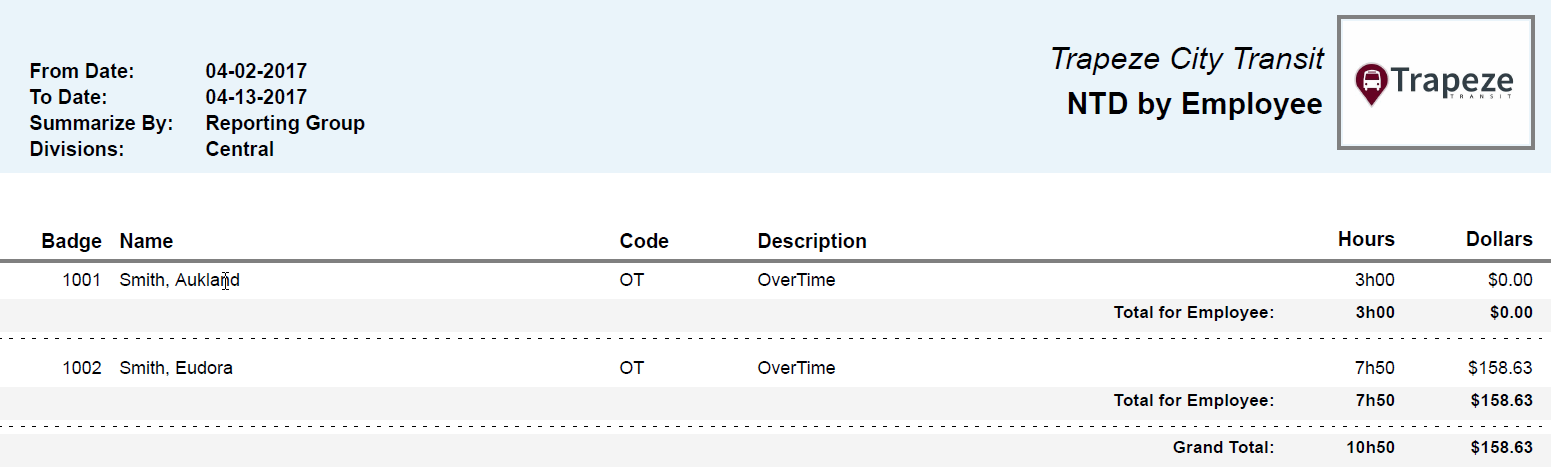Click the Central divisions value

point(239,149)
